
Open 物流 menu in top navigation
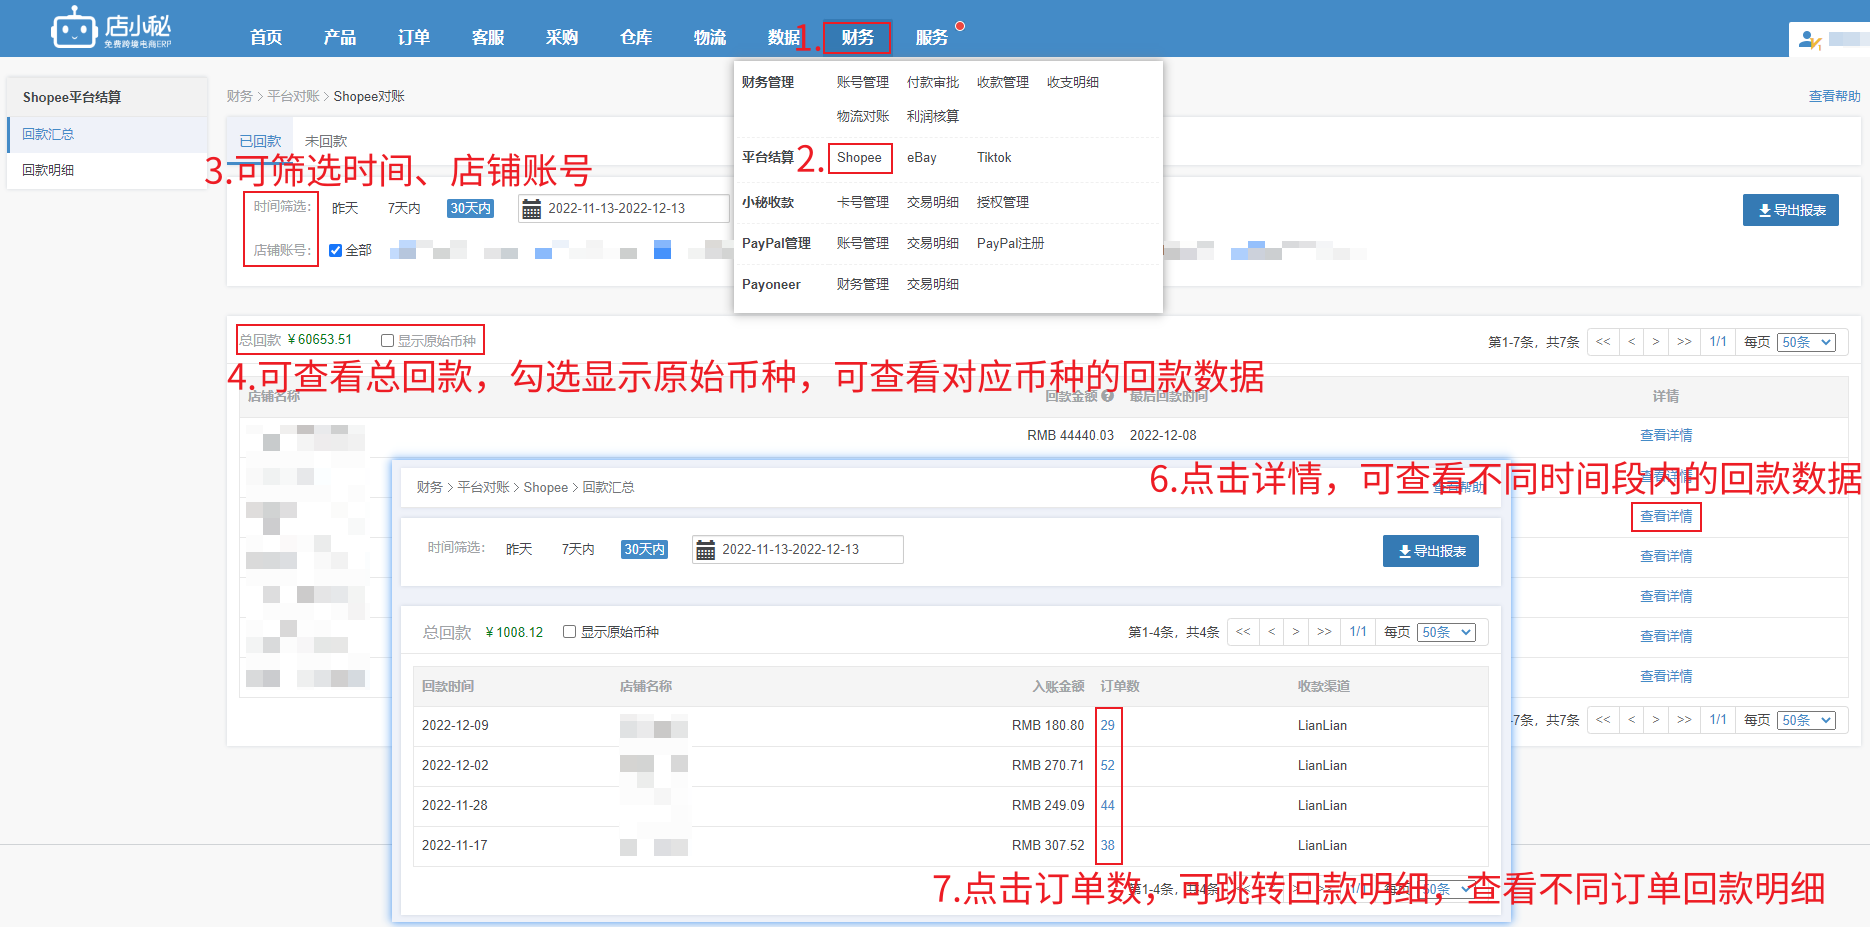pos(710,37)
